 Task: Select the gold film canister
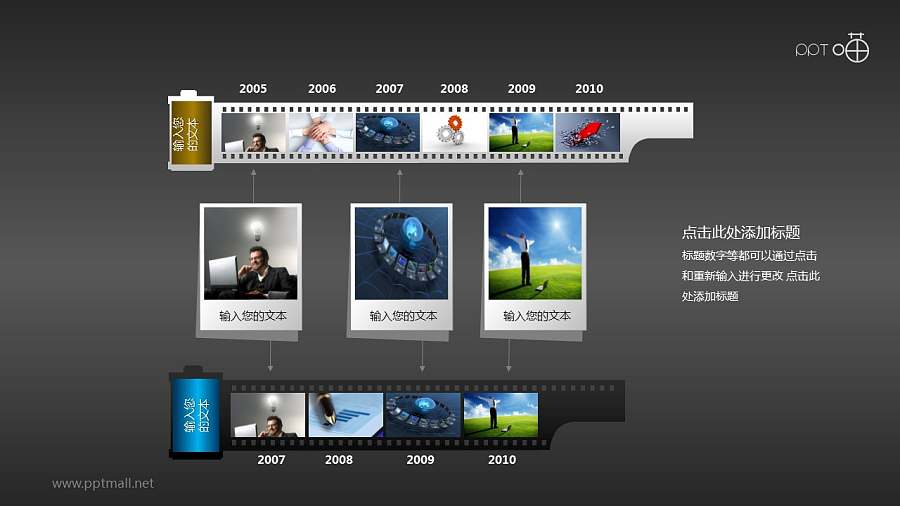click(191, 133)
